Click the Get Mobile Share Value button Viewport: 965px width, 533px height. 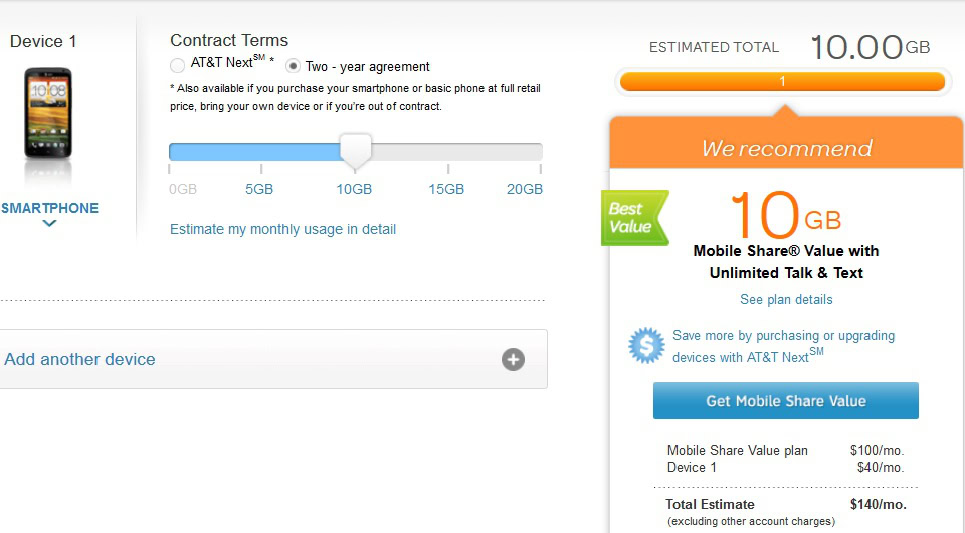pos(786,401)
